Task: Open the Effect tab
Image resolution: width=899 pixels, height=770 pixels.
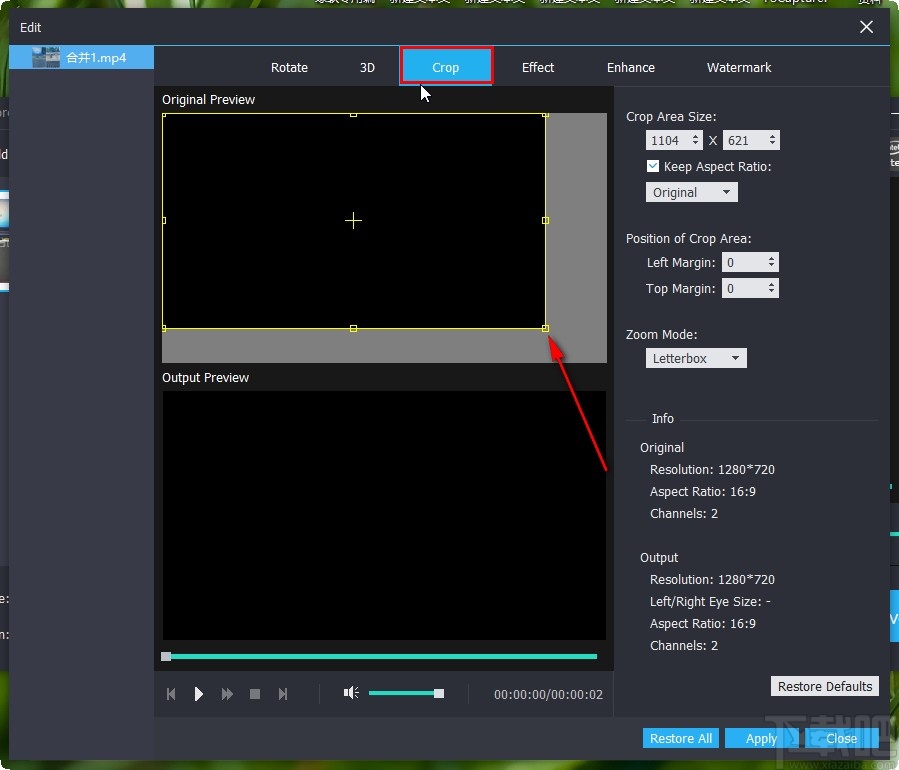Action: pyautogui.click(x=538, y=68)
